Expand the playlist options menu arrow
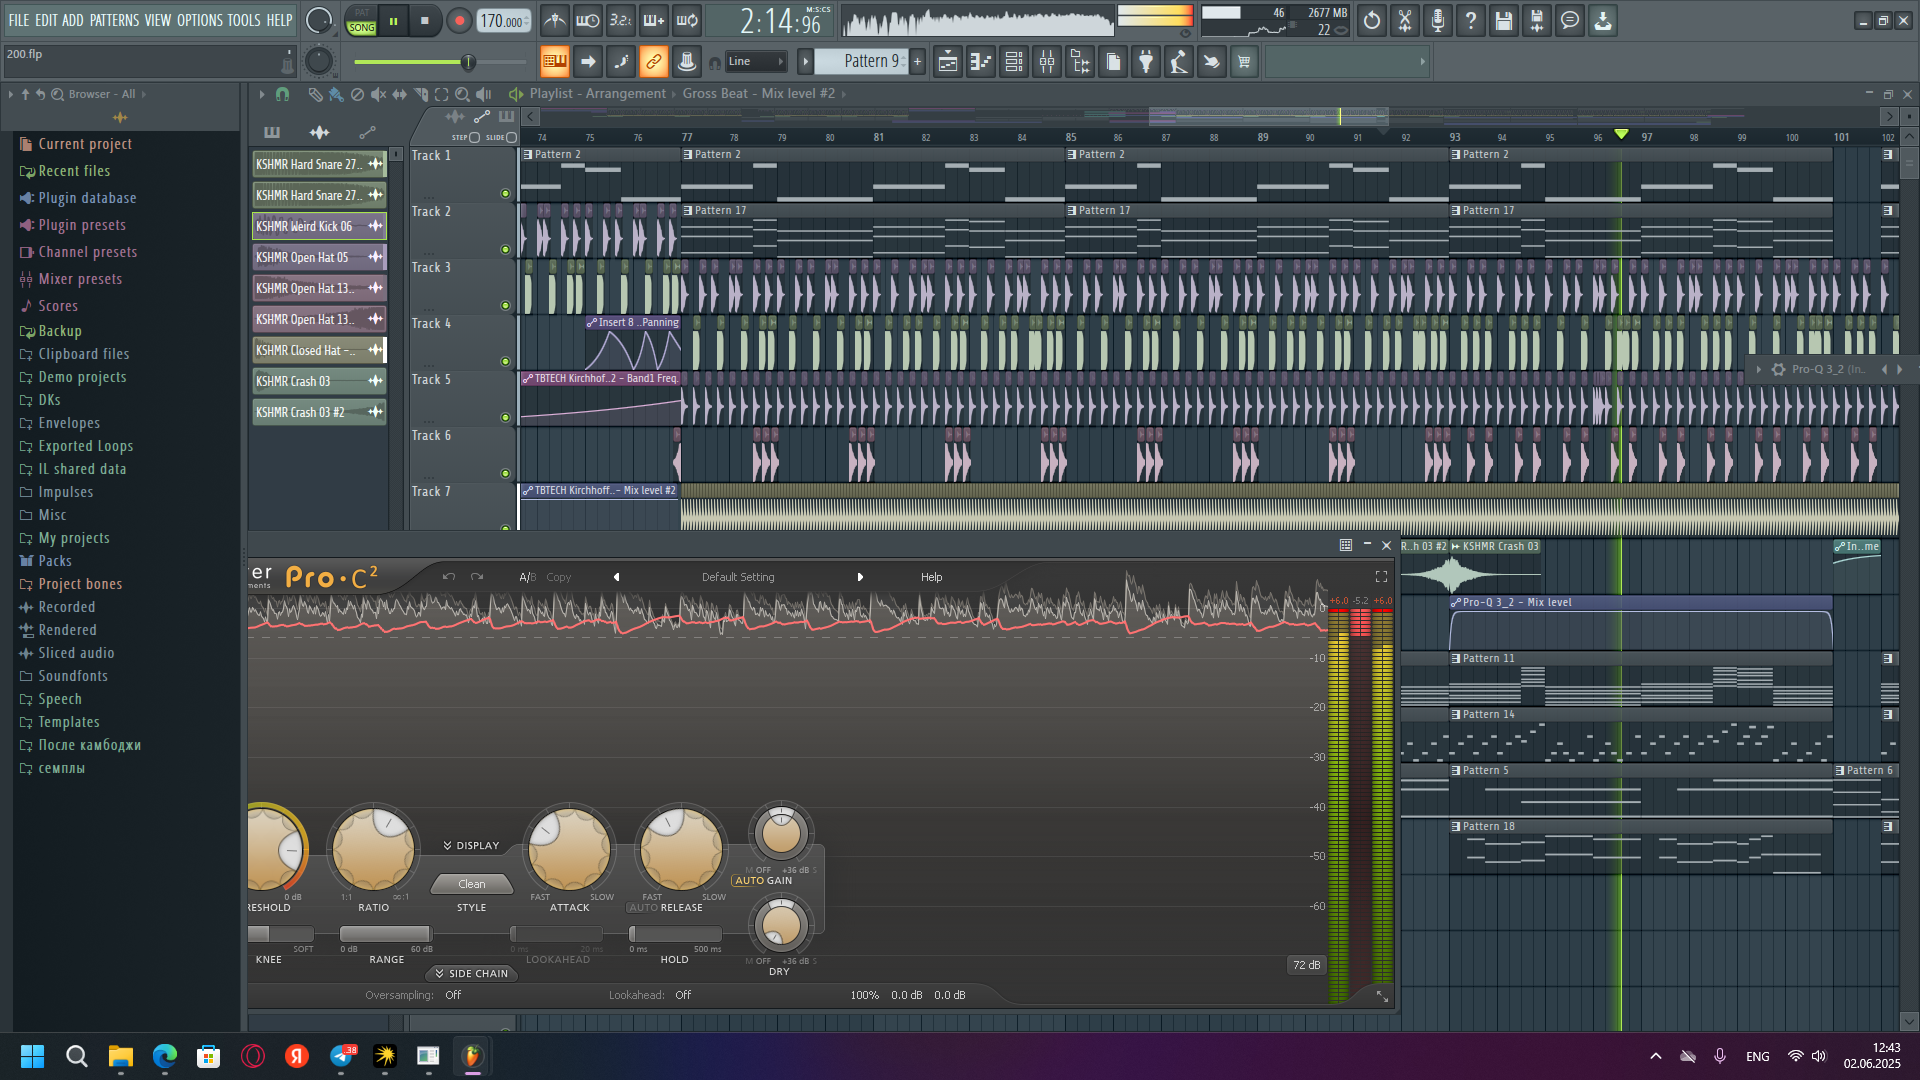Viewport: 1920px width, 1080px height. pyautogui.click(x=262, y=94)
